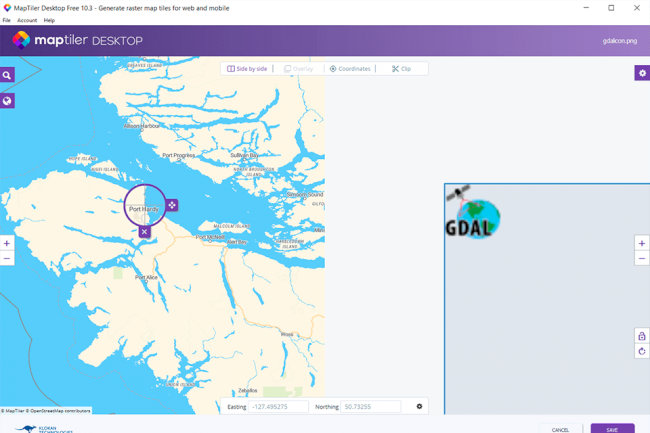Click the Easting input field
650x433 pixels.
[278, 406]
